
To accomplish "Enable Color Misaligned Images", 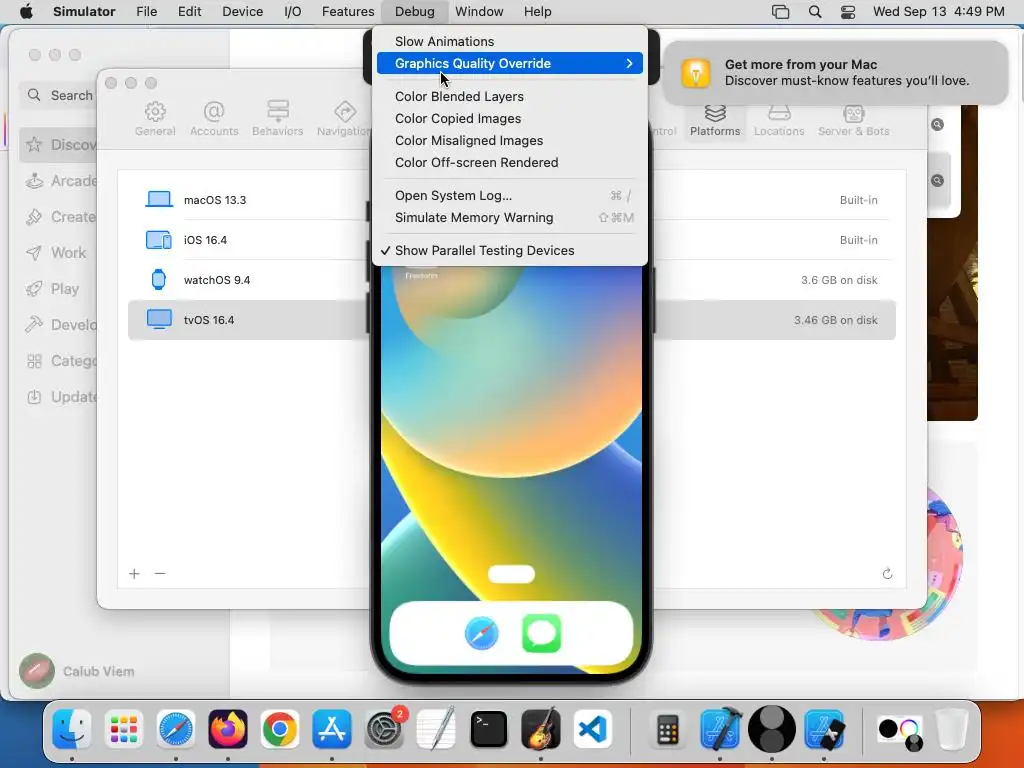I will pos(509,140).
